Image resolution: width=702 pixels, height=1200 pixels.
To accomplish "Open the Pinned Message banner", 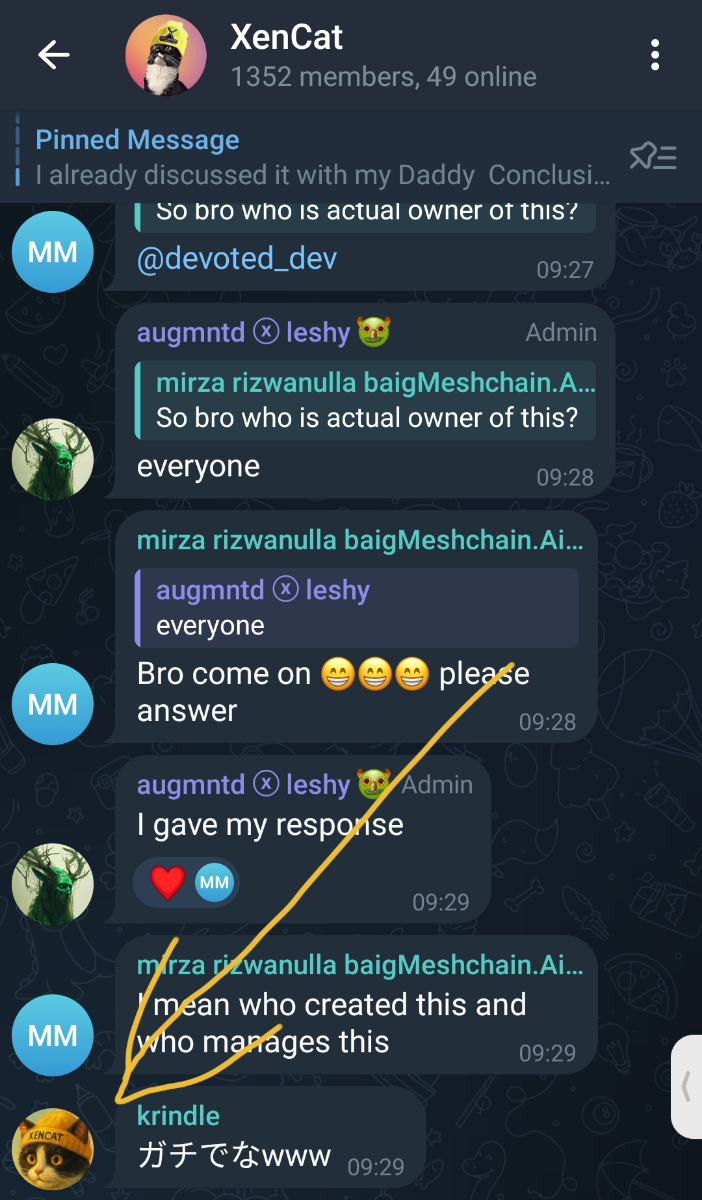I will pyautogui.click(x=320, y=157).
